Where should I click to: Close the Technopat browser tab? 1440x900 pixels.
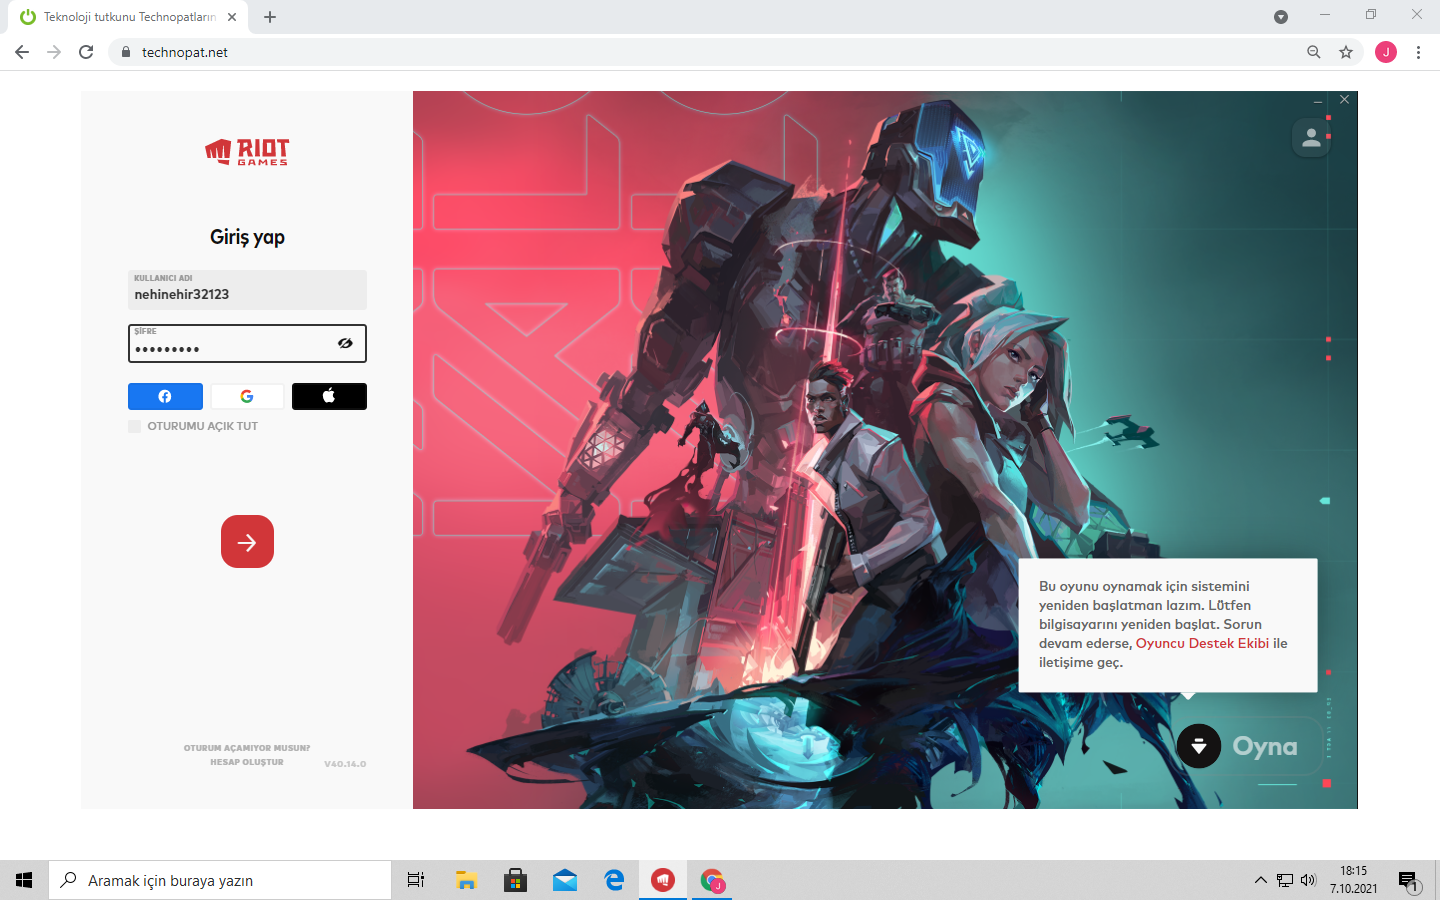[232, 17]
